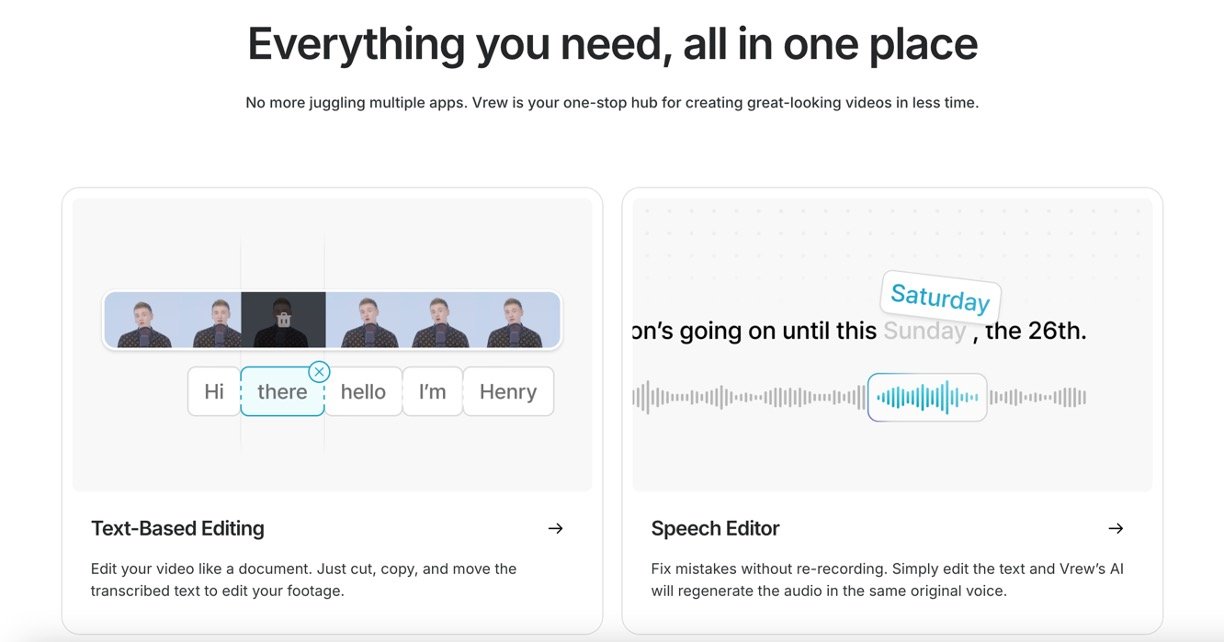Open the Text-Based Editing feature title
1224x642 pixels.
tap(178, 528)
